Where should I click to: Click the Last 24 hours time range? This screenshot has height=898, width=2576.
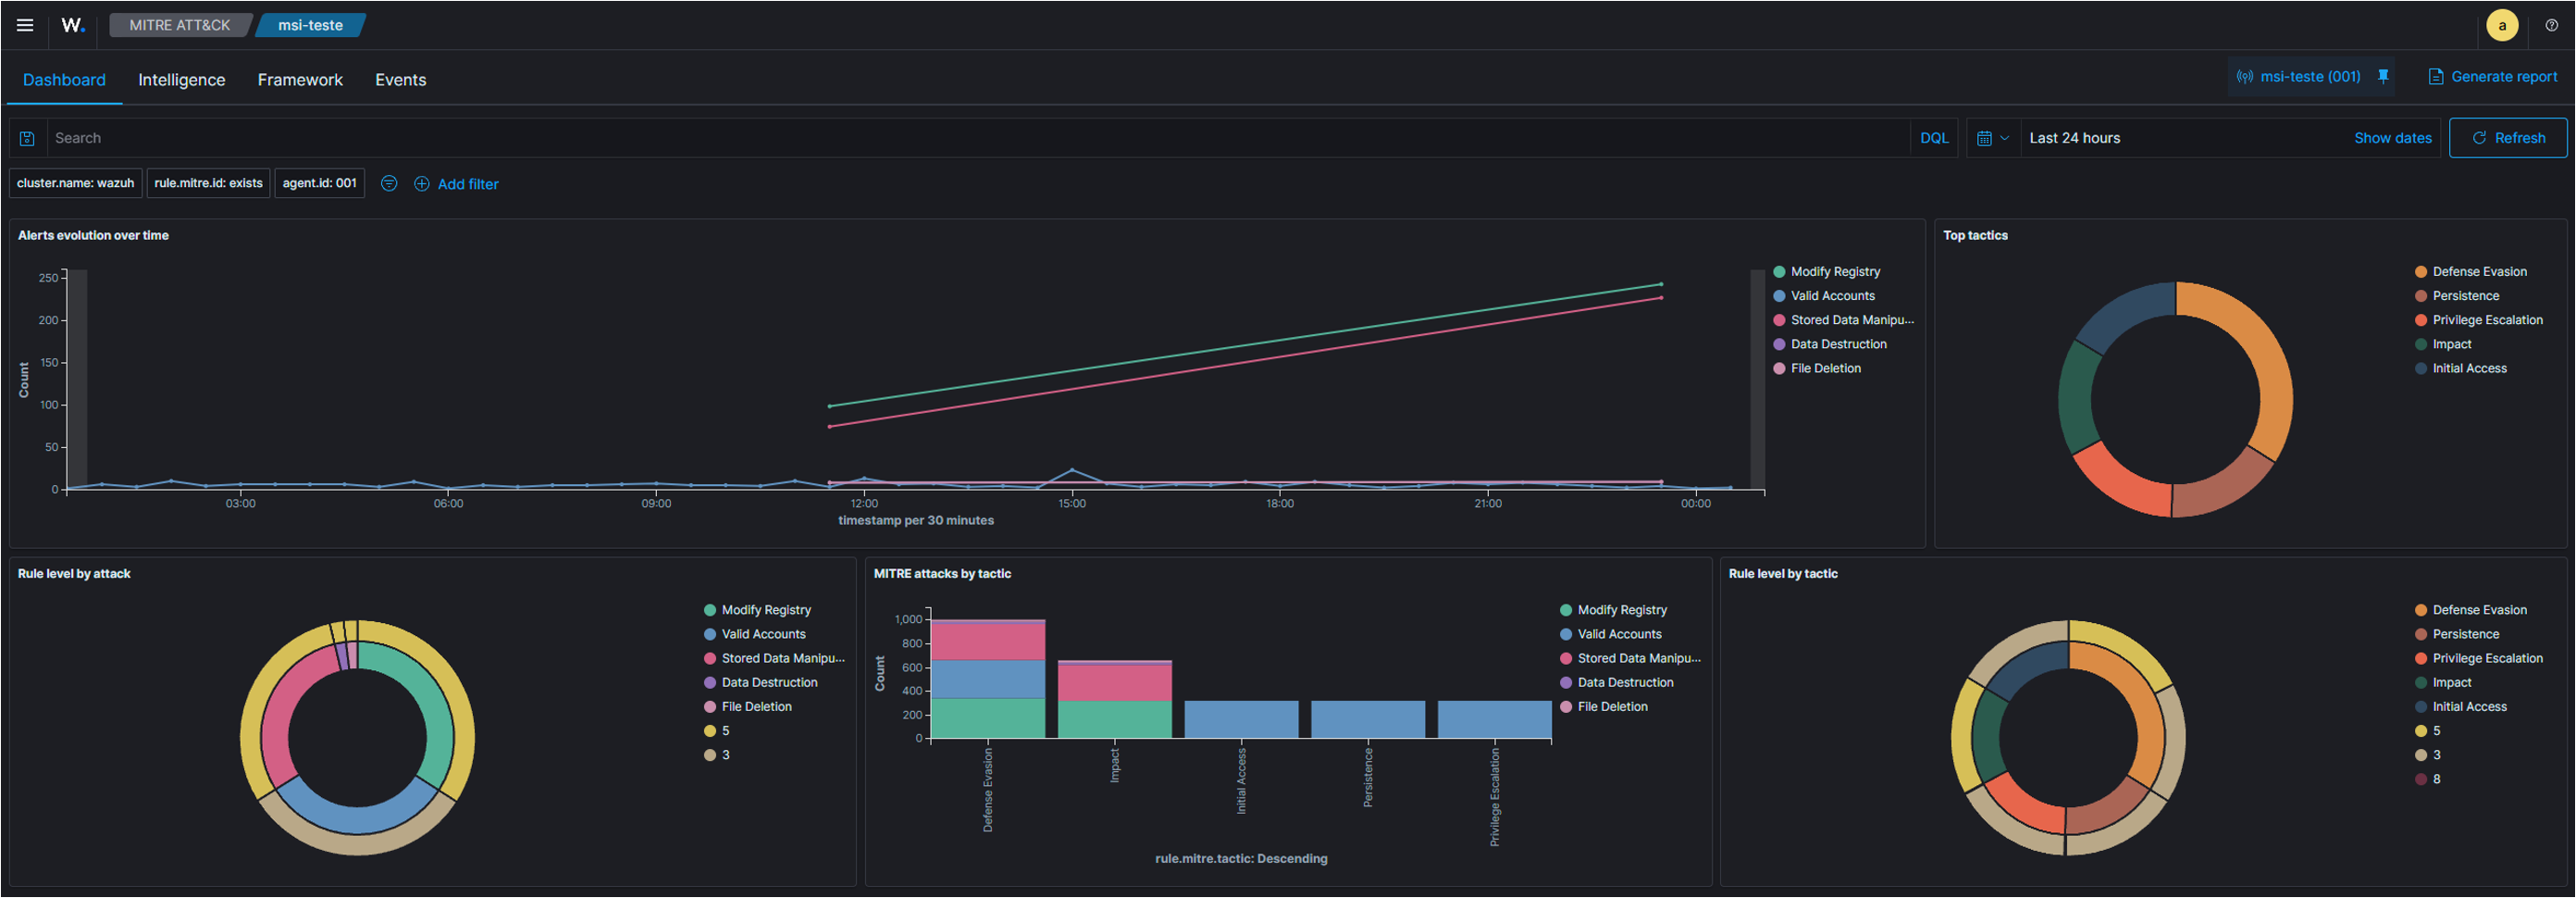(x=2074, y=138)
